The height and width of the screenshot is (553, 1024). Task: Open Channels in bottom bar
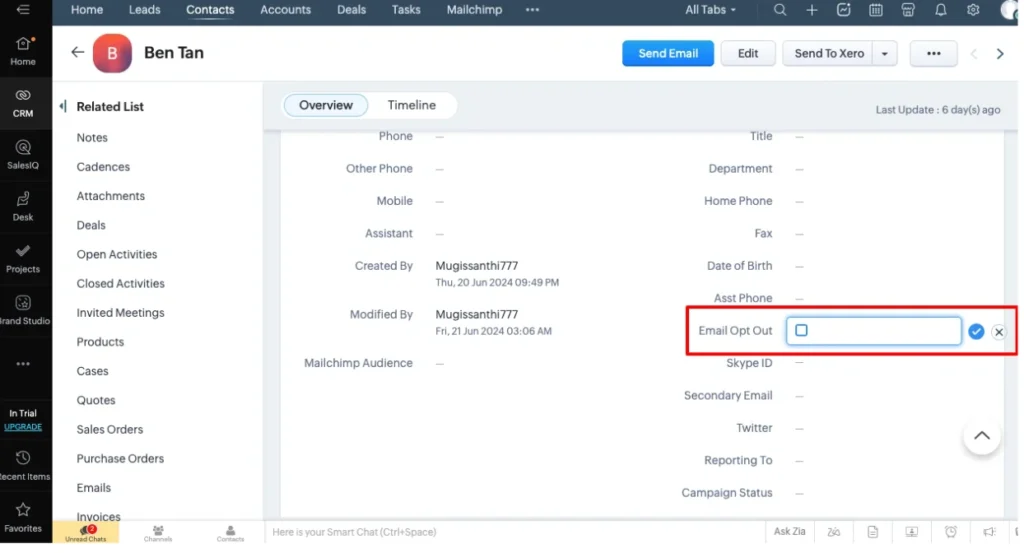(x=158, y=533)
